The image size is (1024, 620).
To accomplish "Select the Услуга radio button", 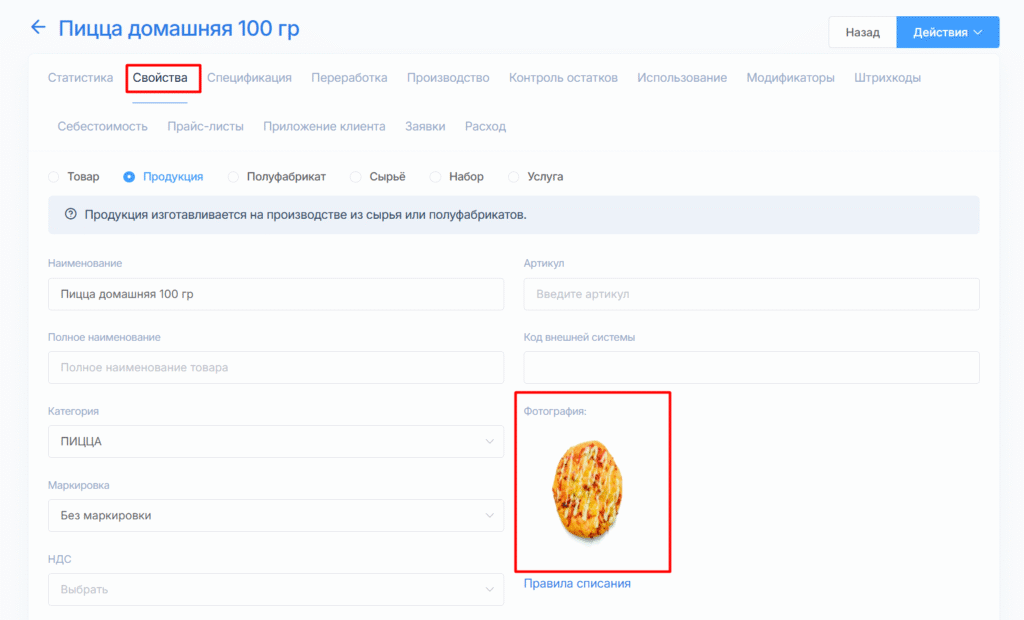I will [x=514, y=177].
